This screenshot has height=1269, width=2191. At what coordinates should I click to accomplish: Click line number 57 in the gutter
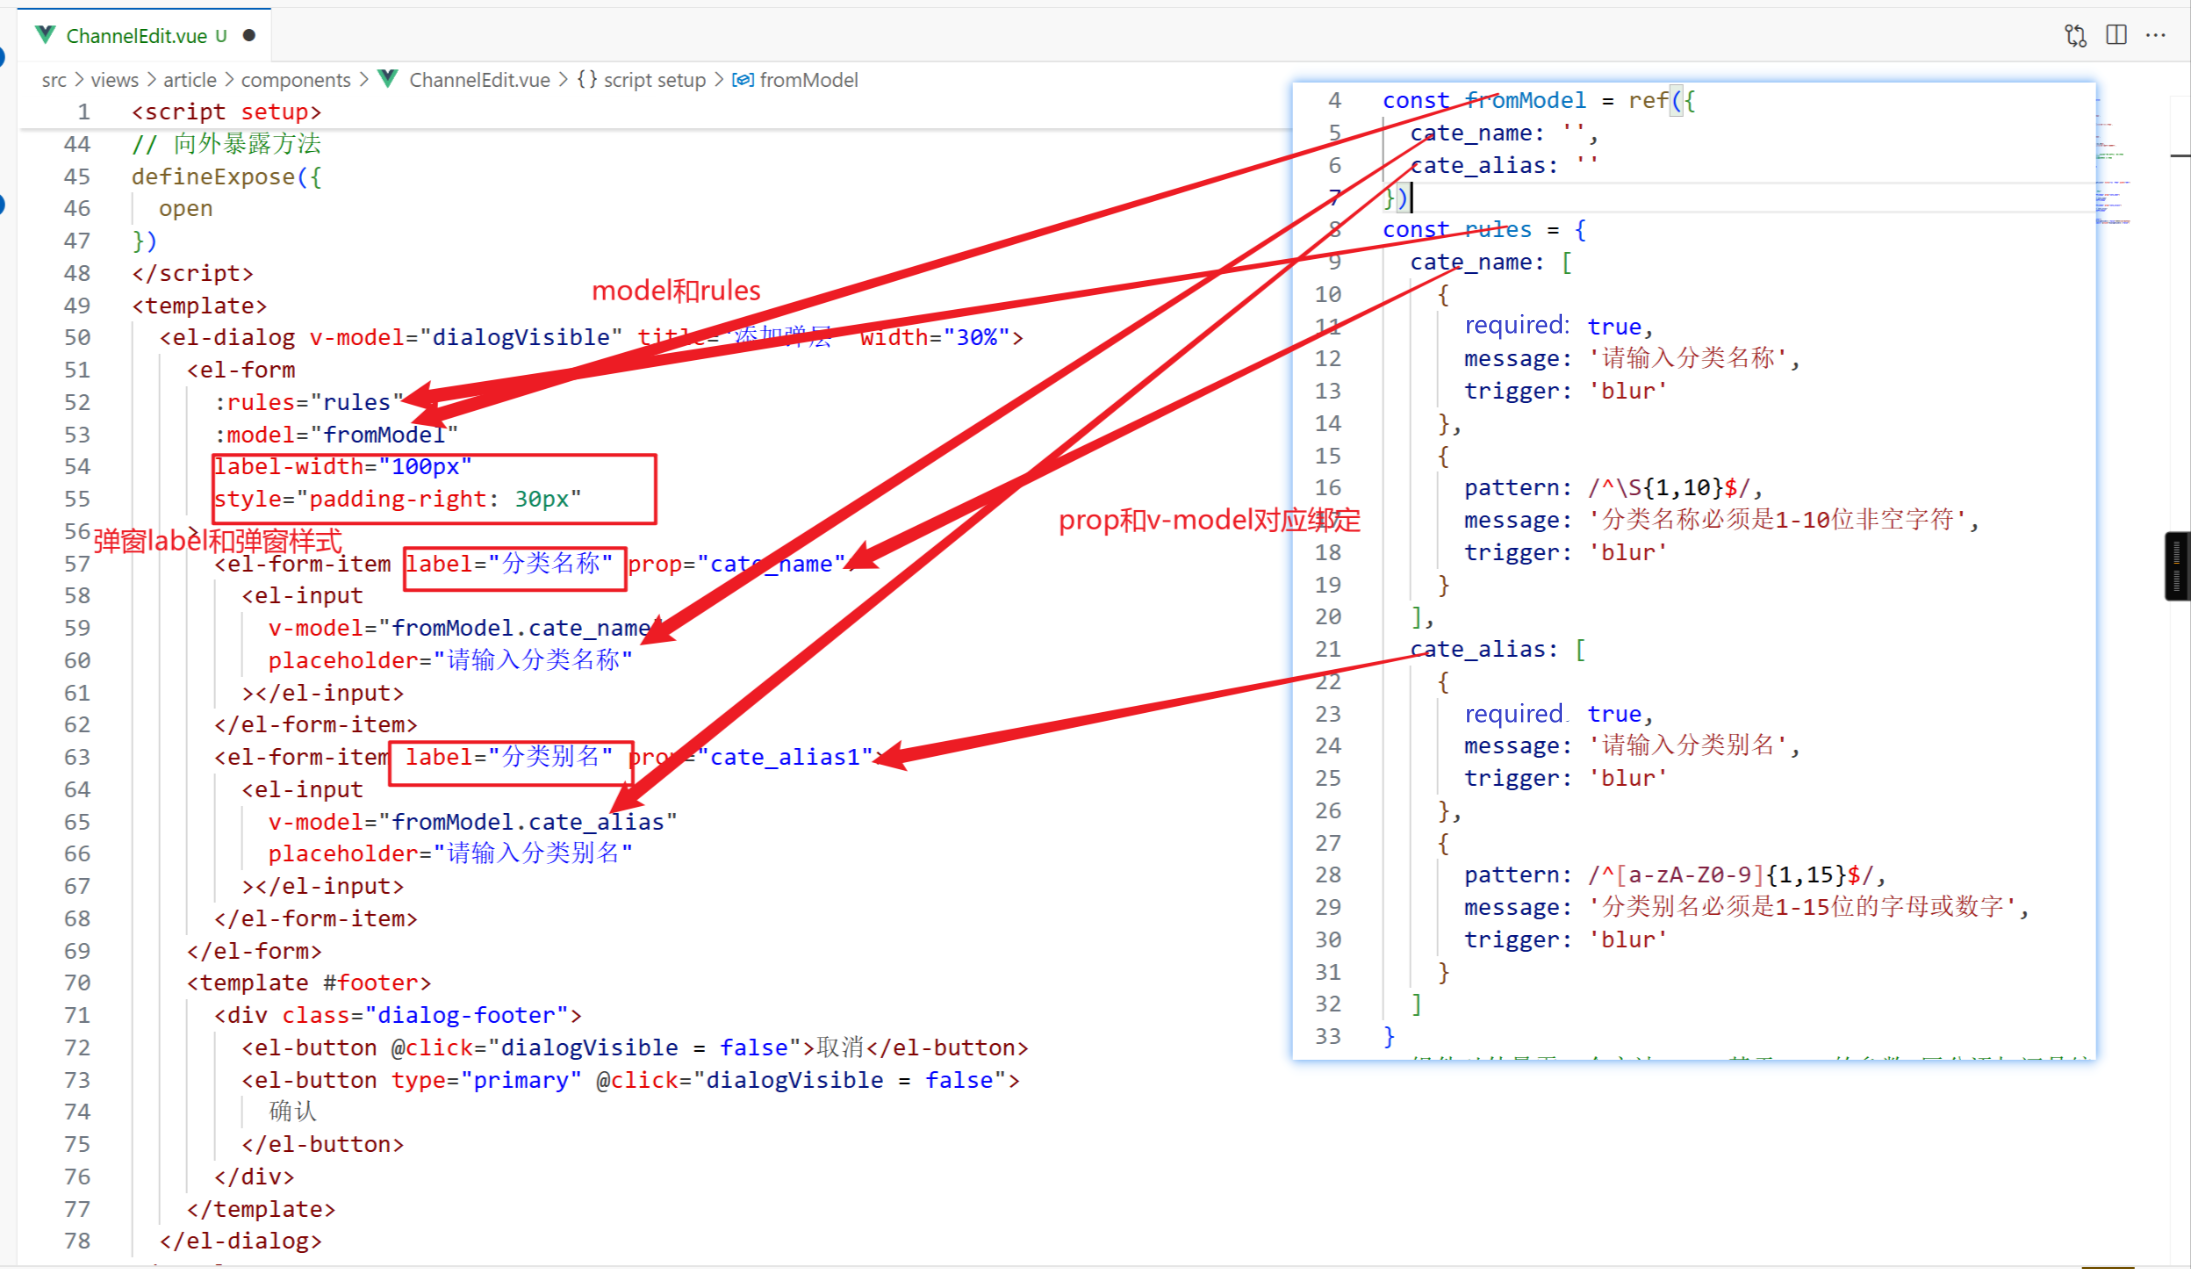point(77,564)
